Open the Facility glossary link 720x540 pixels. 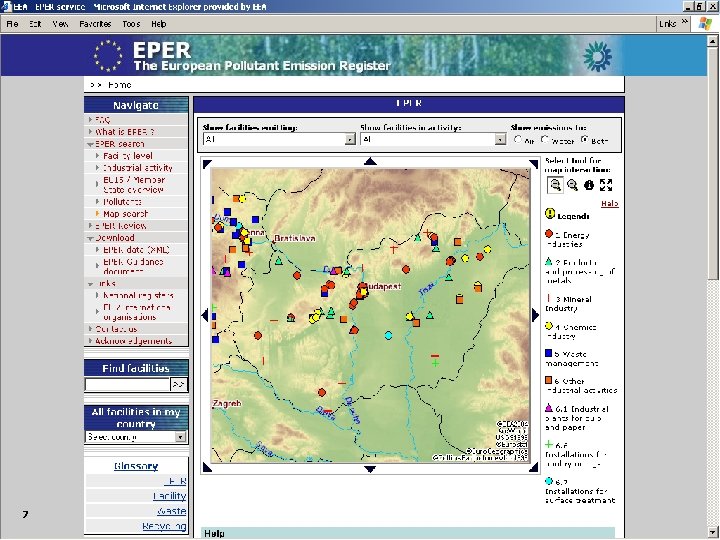[169, 496]
